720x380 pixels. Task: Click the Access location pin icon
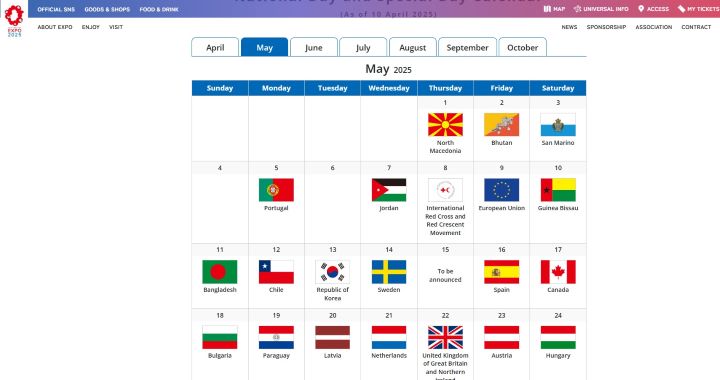641,9
